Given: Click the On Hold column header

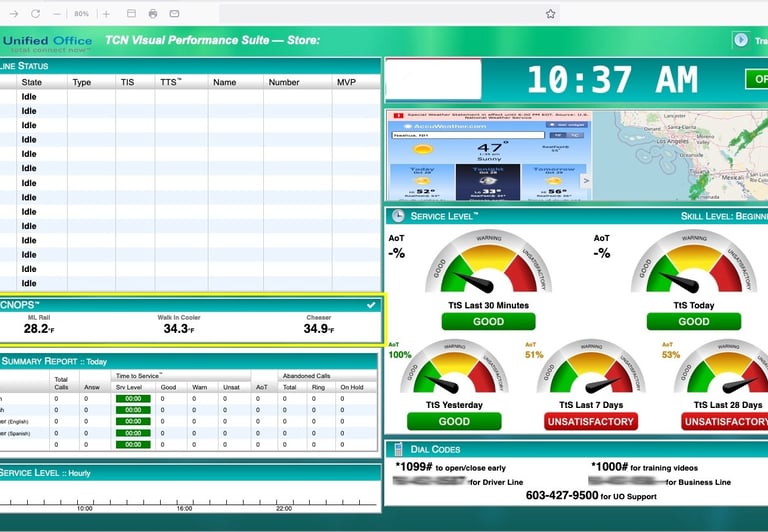Looking at the screenshot, I should tap(352, 387).
